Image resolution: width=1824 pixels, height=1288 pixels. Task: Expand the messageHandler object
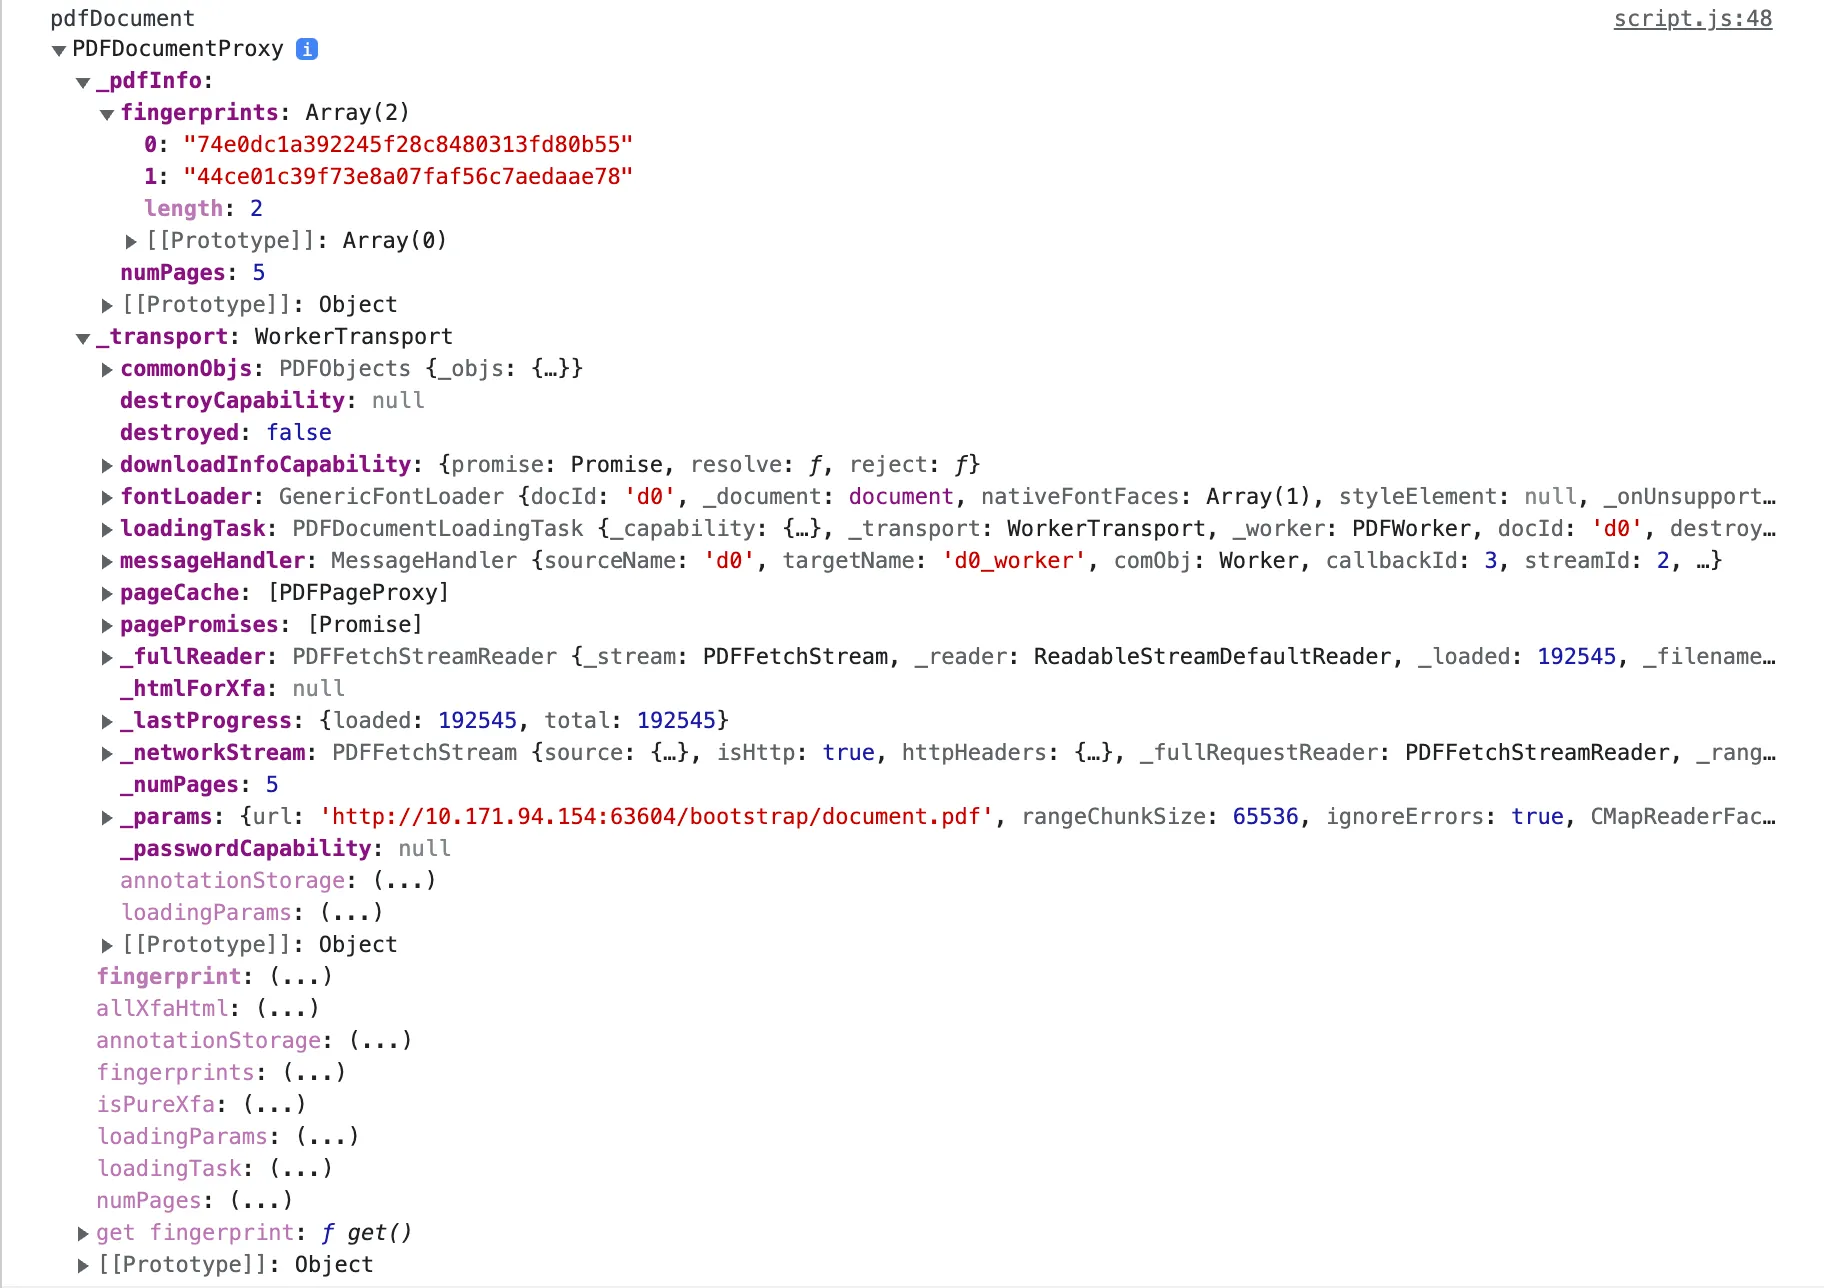tap(107, 560)
